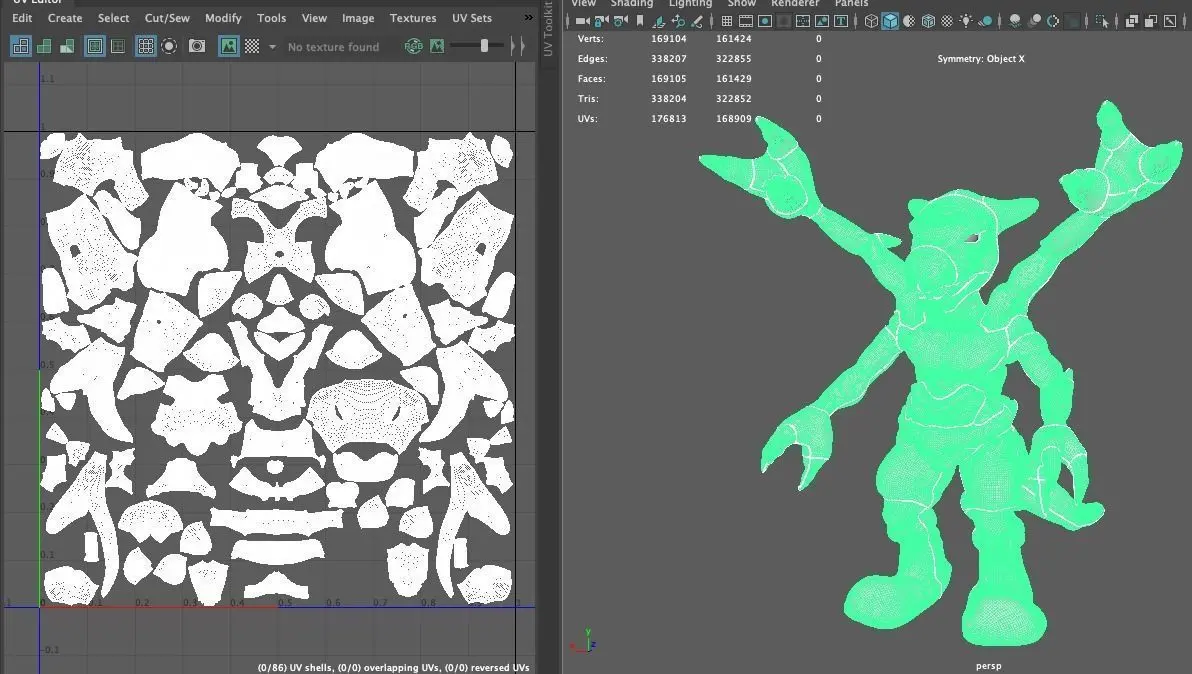Open the Textures menu
Viewport: 1192px width, 674px height.
pos(413,17)
